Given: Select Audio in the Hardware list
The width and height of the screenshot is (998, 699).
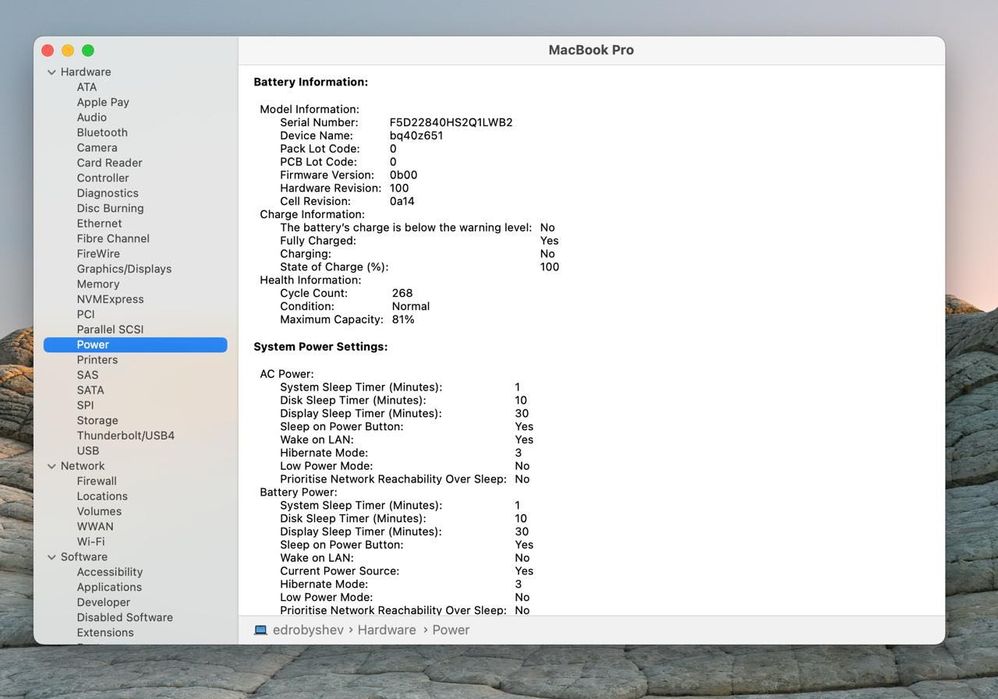Looking at the screenshot, I should pyautogui.click(x=92, y=117).
